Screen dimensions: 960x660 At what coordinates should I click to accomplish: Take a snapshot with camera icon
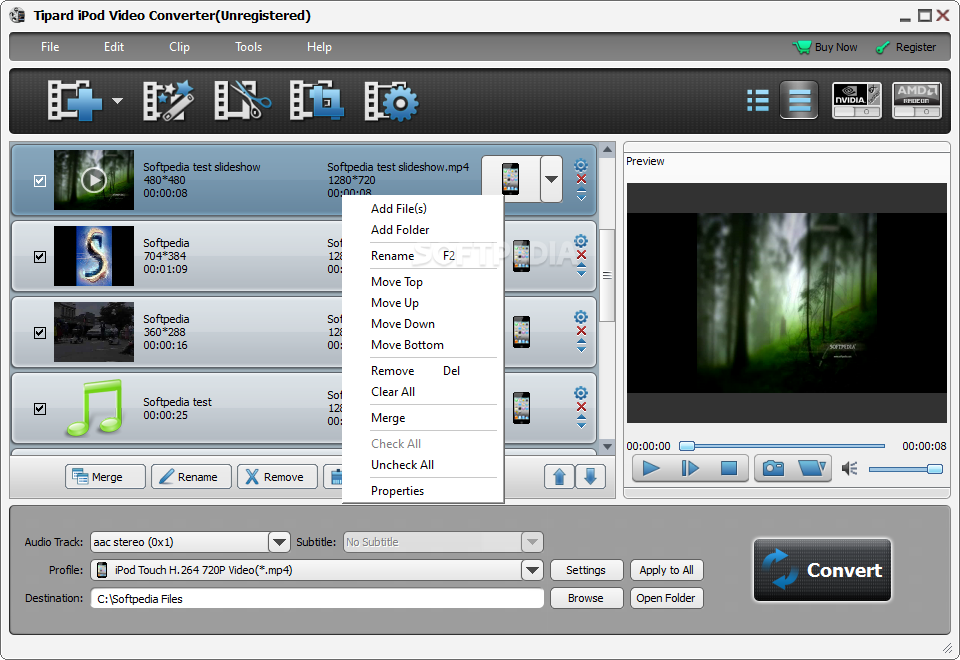(x=773, y=468)
